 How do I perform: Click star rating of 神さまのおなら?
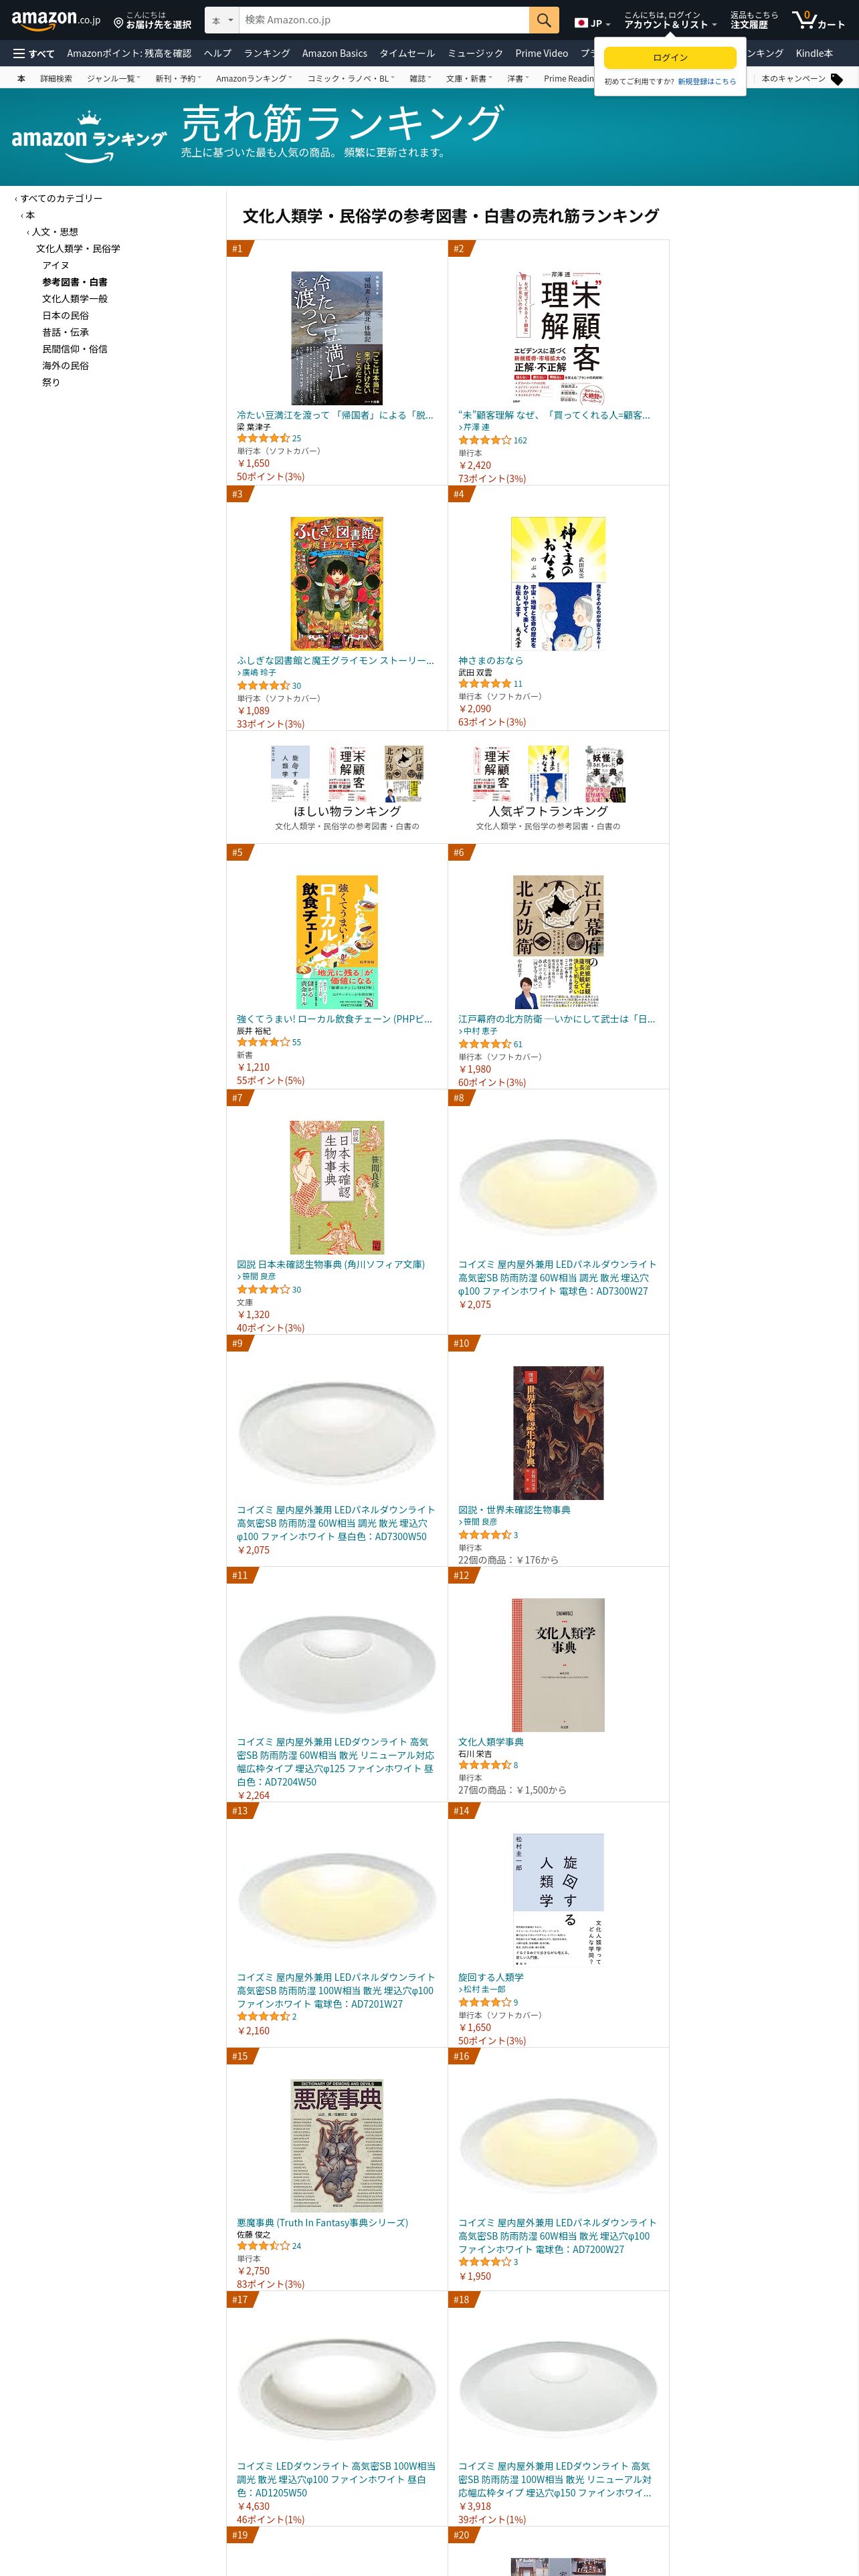484,684
